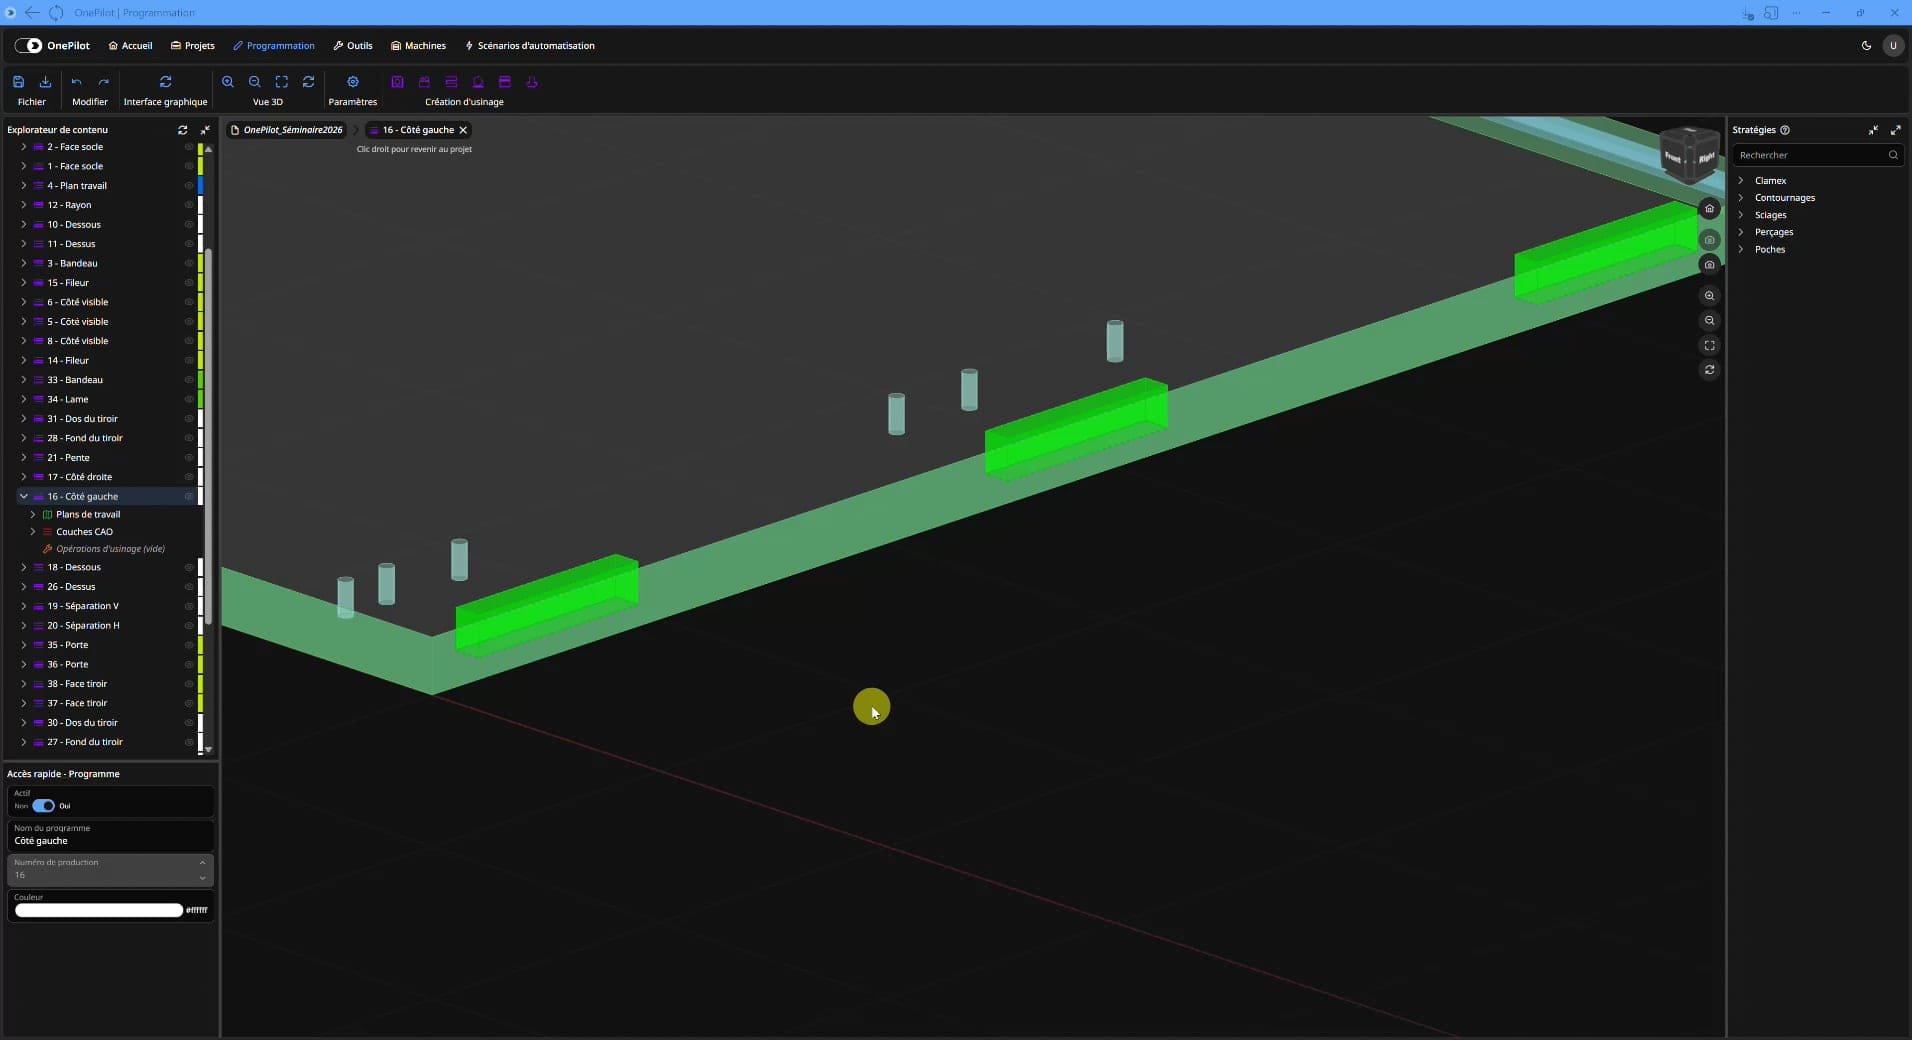This screenshot has height=1040, width=1912.
Task: Select 38 - Face tiroir in the explorer
Action: [77, 684]
